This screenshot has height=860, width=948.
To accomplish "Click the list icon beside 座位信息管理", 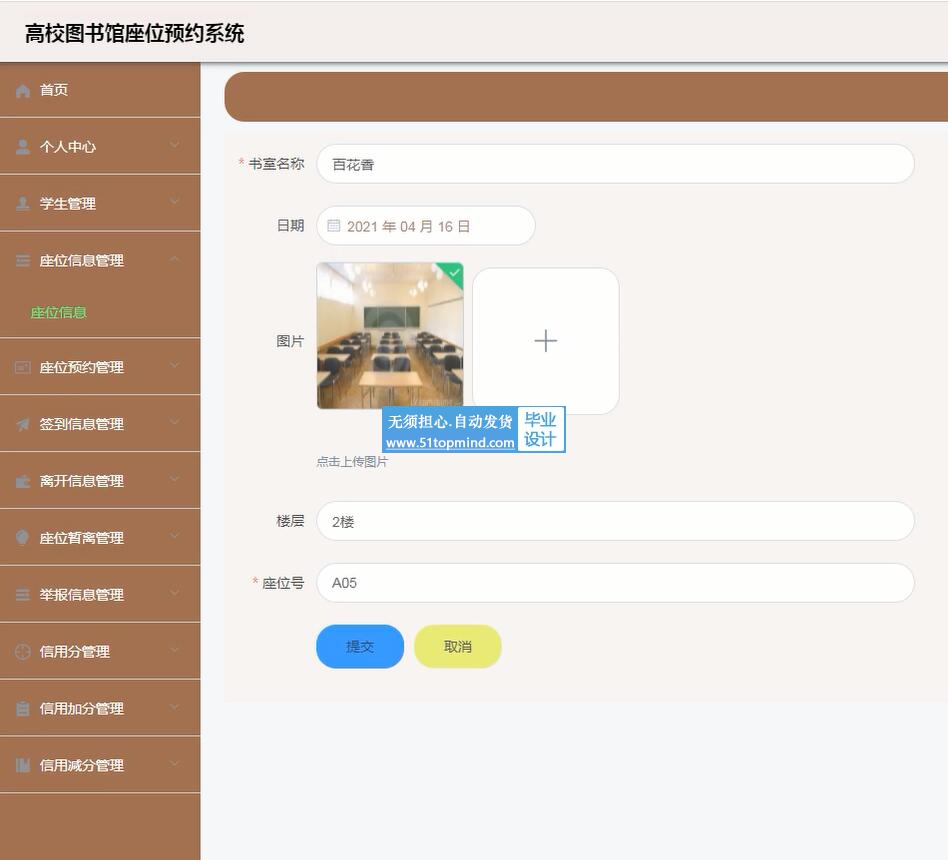I will pyautogui.click(x=23, y=261).
